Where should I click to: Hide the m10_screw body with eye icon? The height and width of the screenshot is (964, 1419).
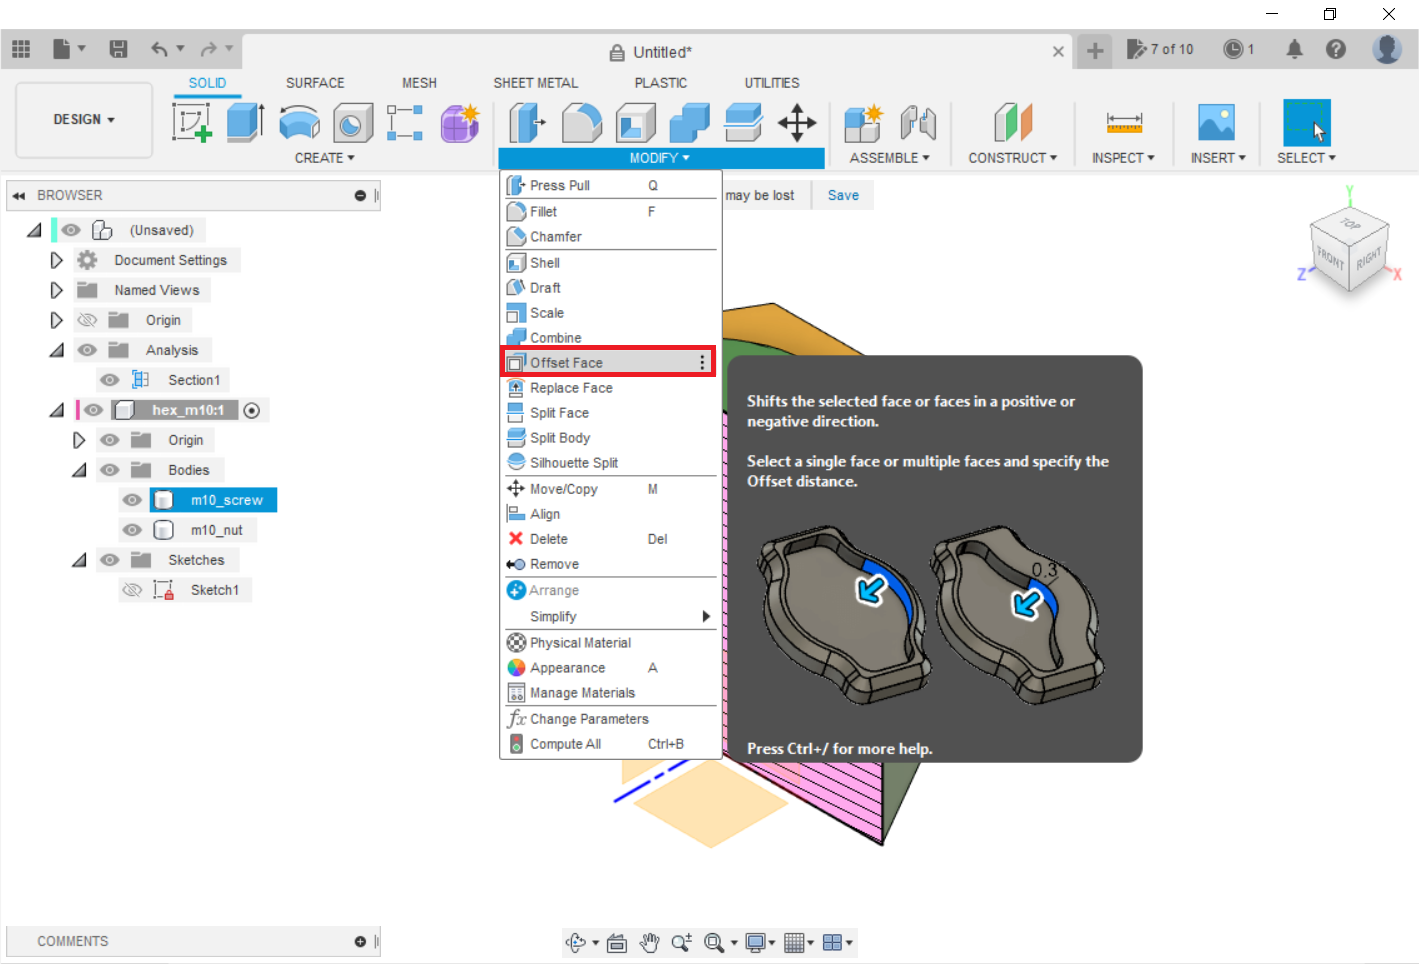pos(132,500)
